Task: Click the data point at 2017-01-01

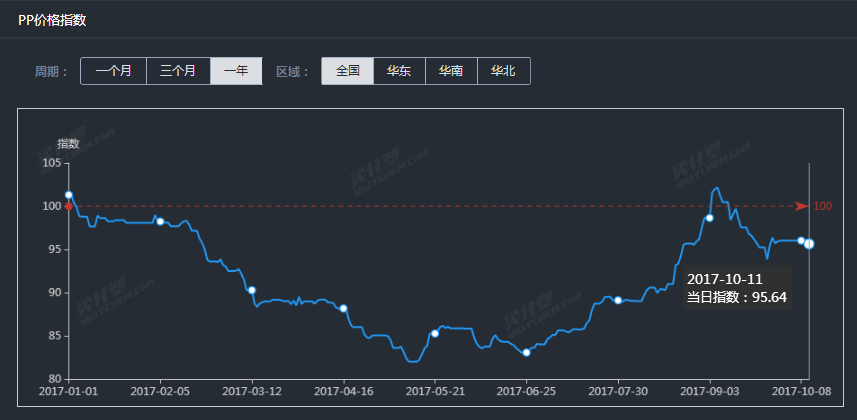Action: 69,195
